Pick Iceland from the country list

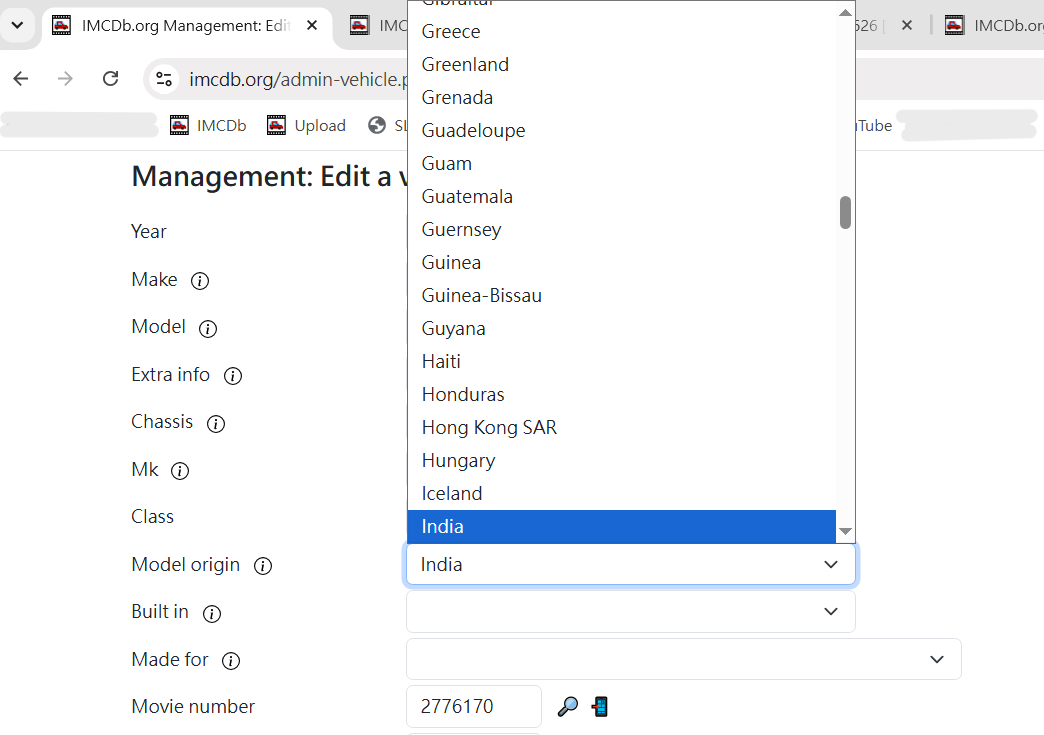(x=622, y=493)
